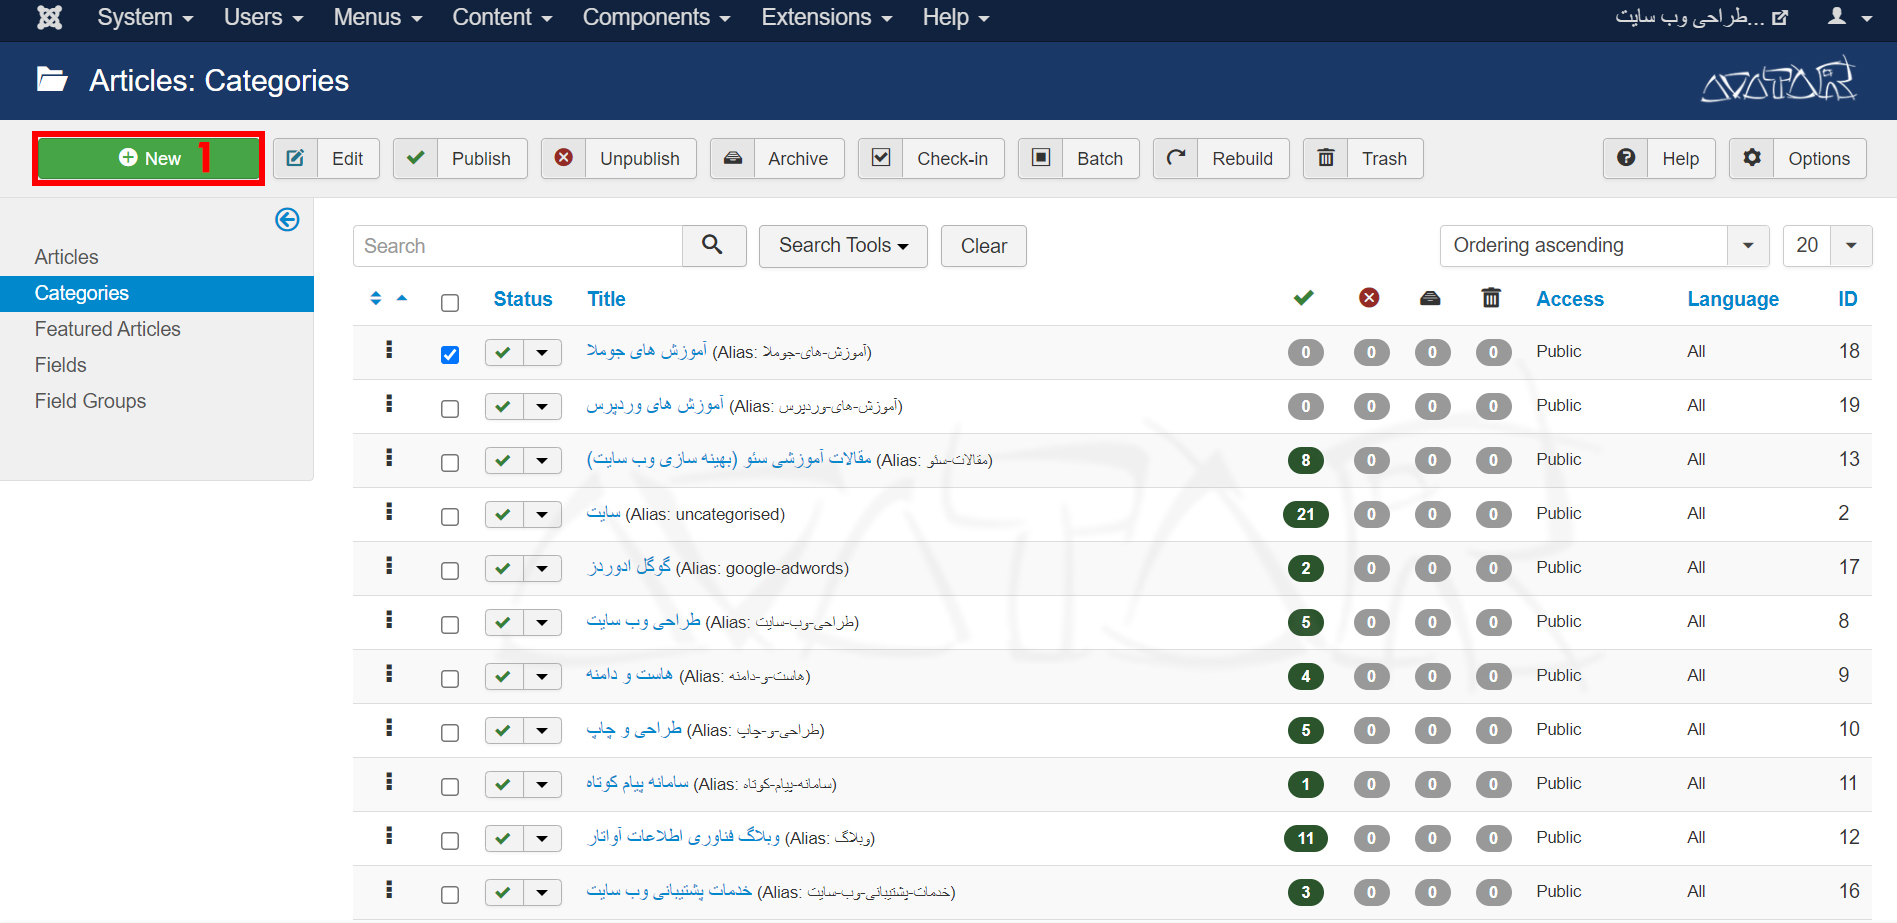
Task: Click published count badge 8 in row ID 13
Action: (x=1305, y=460)
